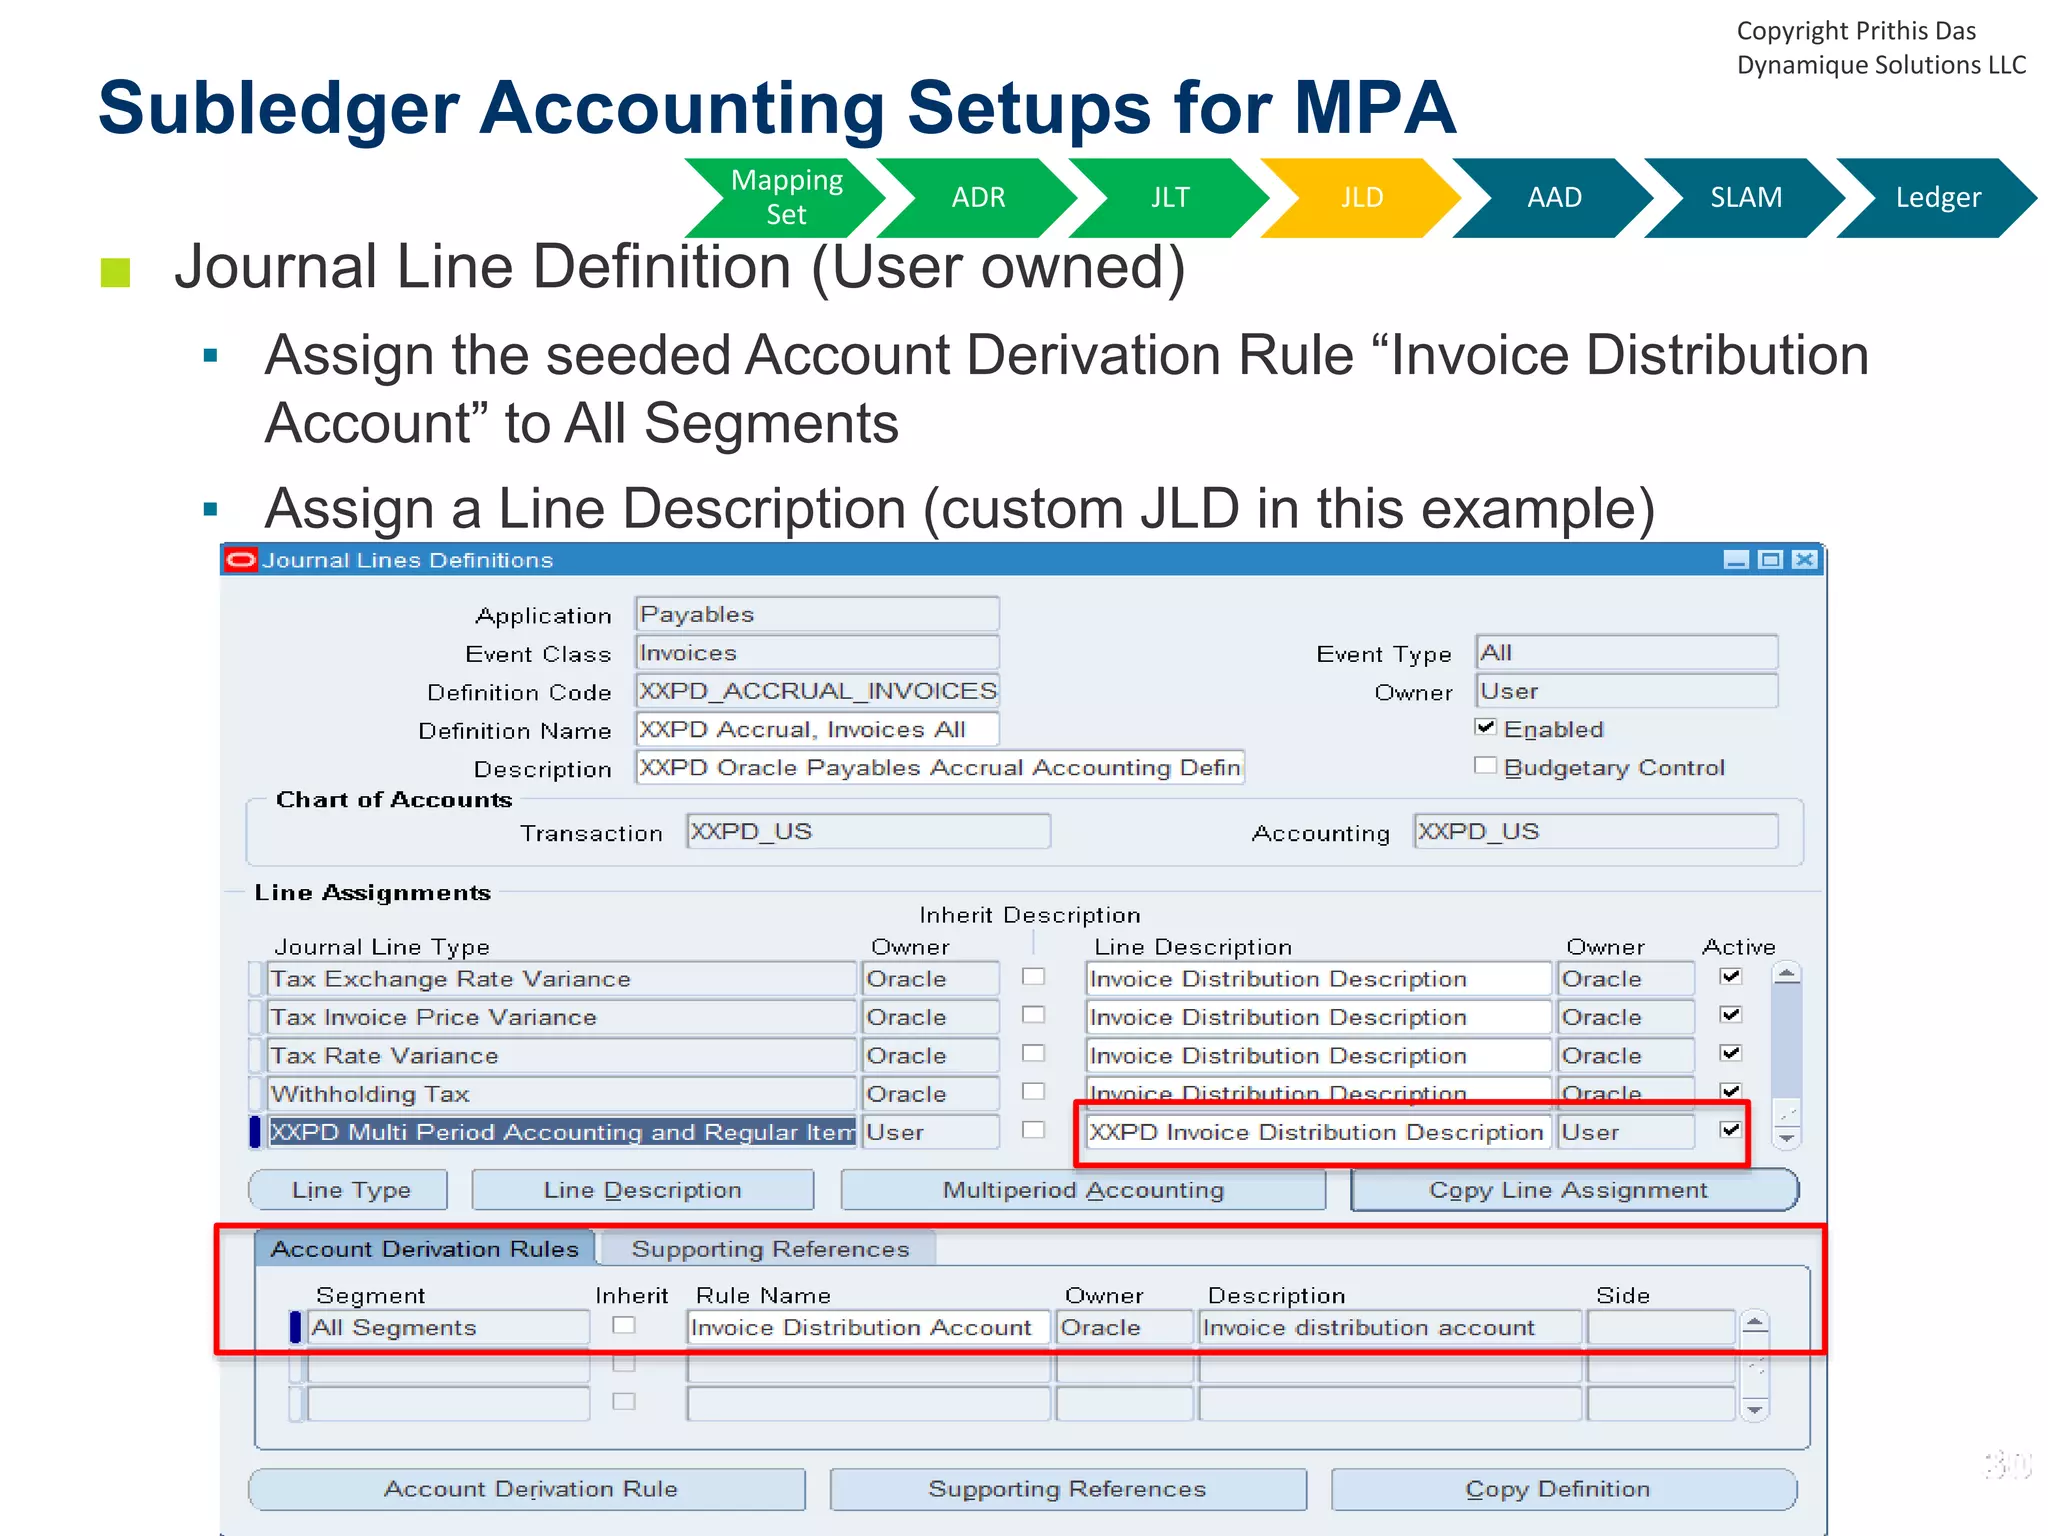The height and width of the screenshot is (1536, 2048).
Task: Toggle Inherit Description for Tax Invoice Price Variance
Action: click(x=1034, y=1014)
